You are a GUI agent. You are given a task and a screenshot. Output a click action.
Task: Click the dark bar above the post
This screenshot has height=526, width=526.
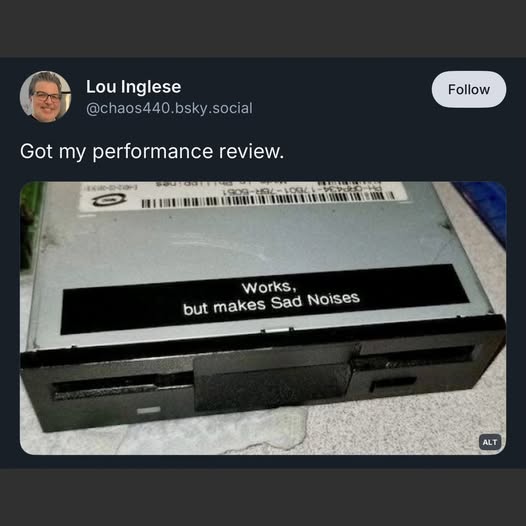tap(263, 29)
